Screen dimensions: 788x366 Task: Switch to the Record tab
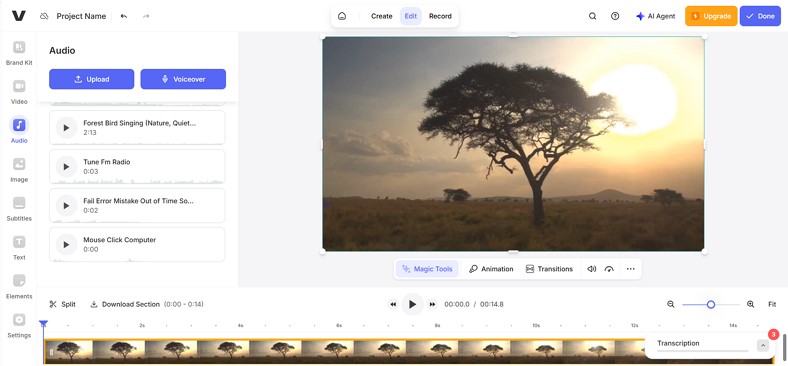tap(440, 16)
